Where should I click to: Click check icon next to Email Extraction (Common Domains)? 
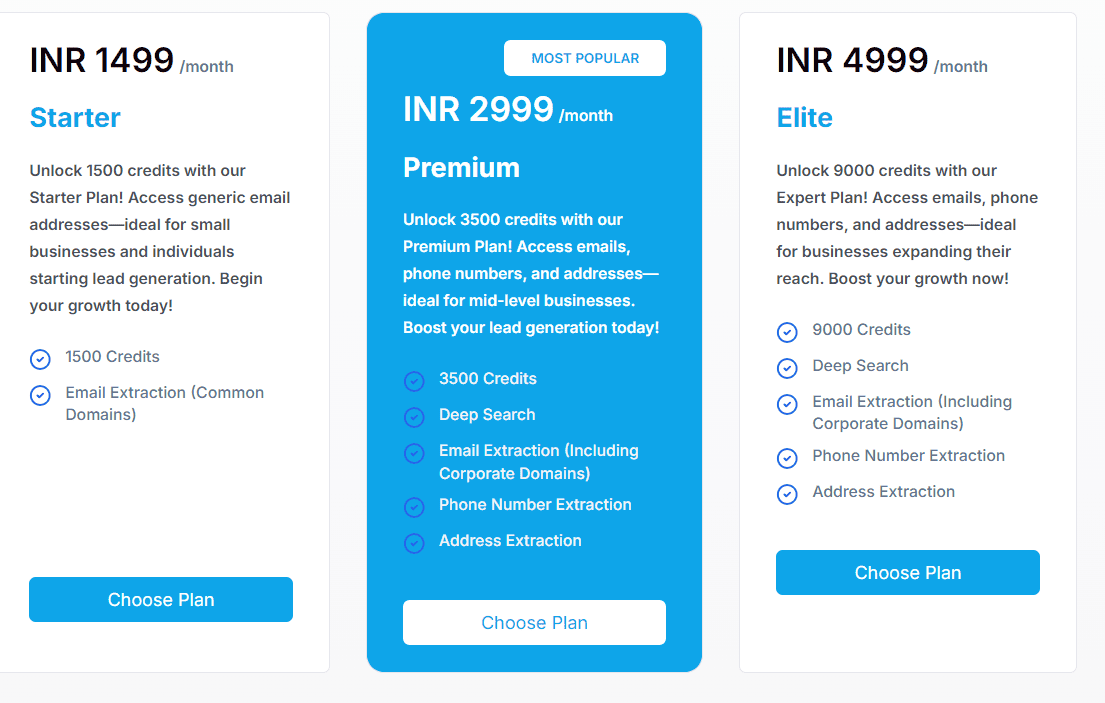pyautogui.click(x=40, y=395)
